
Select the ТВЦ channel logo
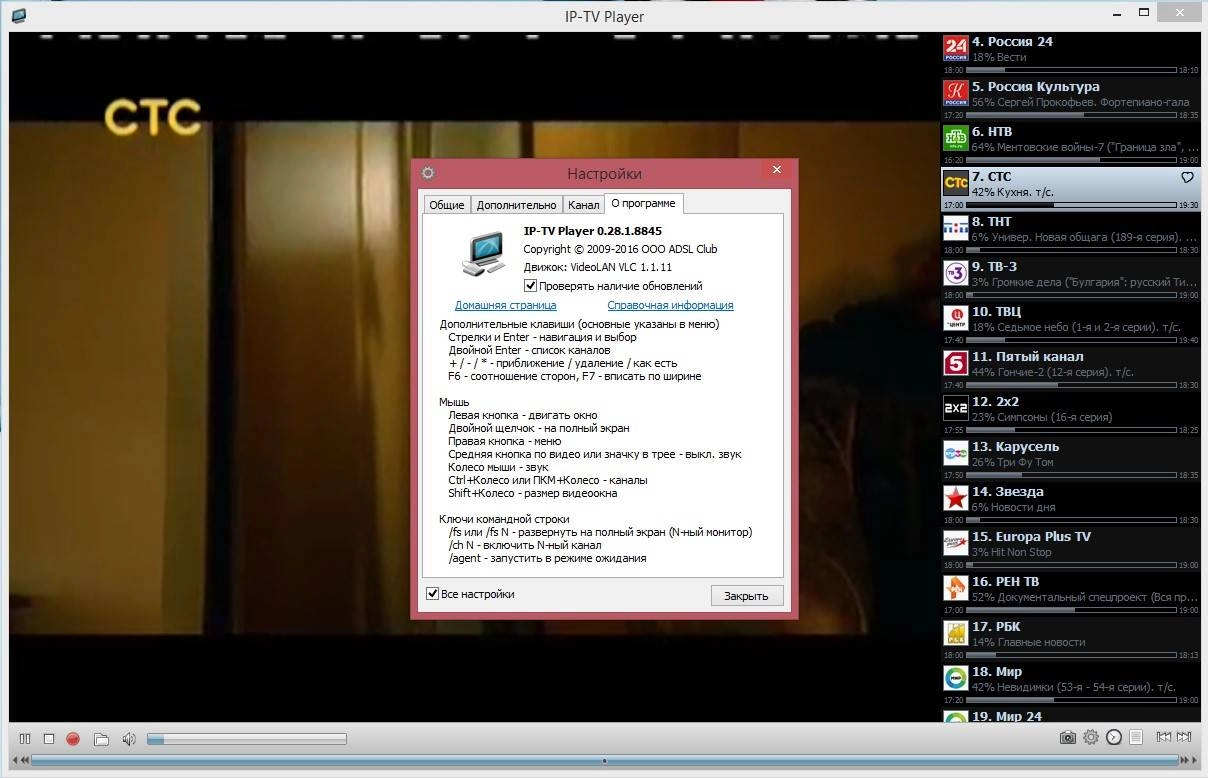coord(956,318)
